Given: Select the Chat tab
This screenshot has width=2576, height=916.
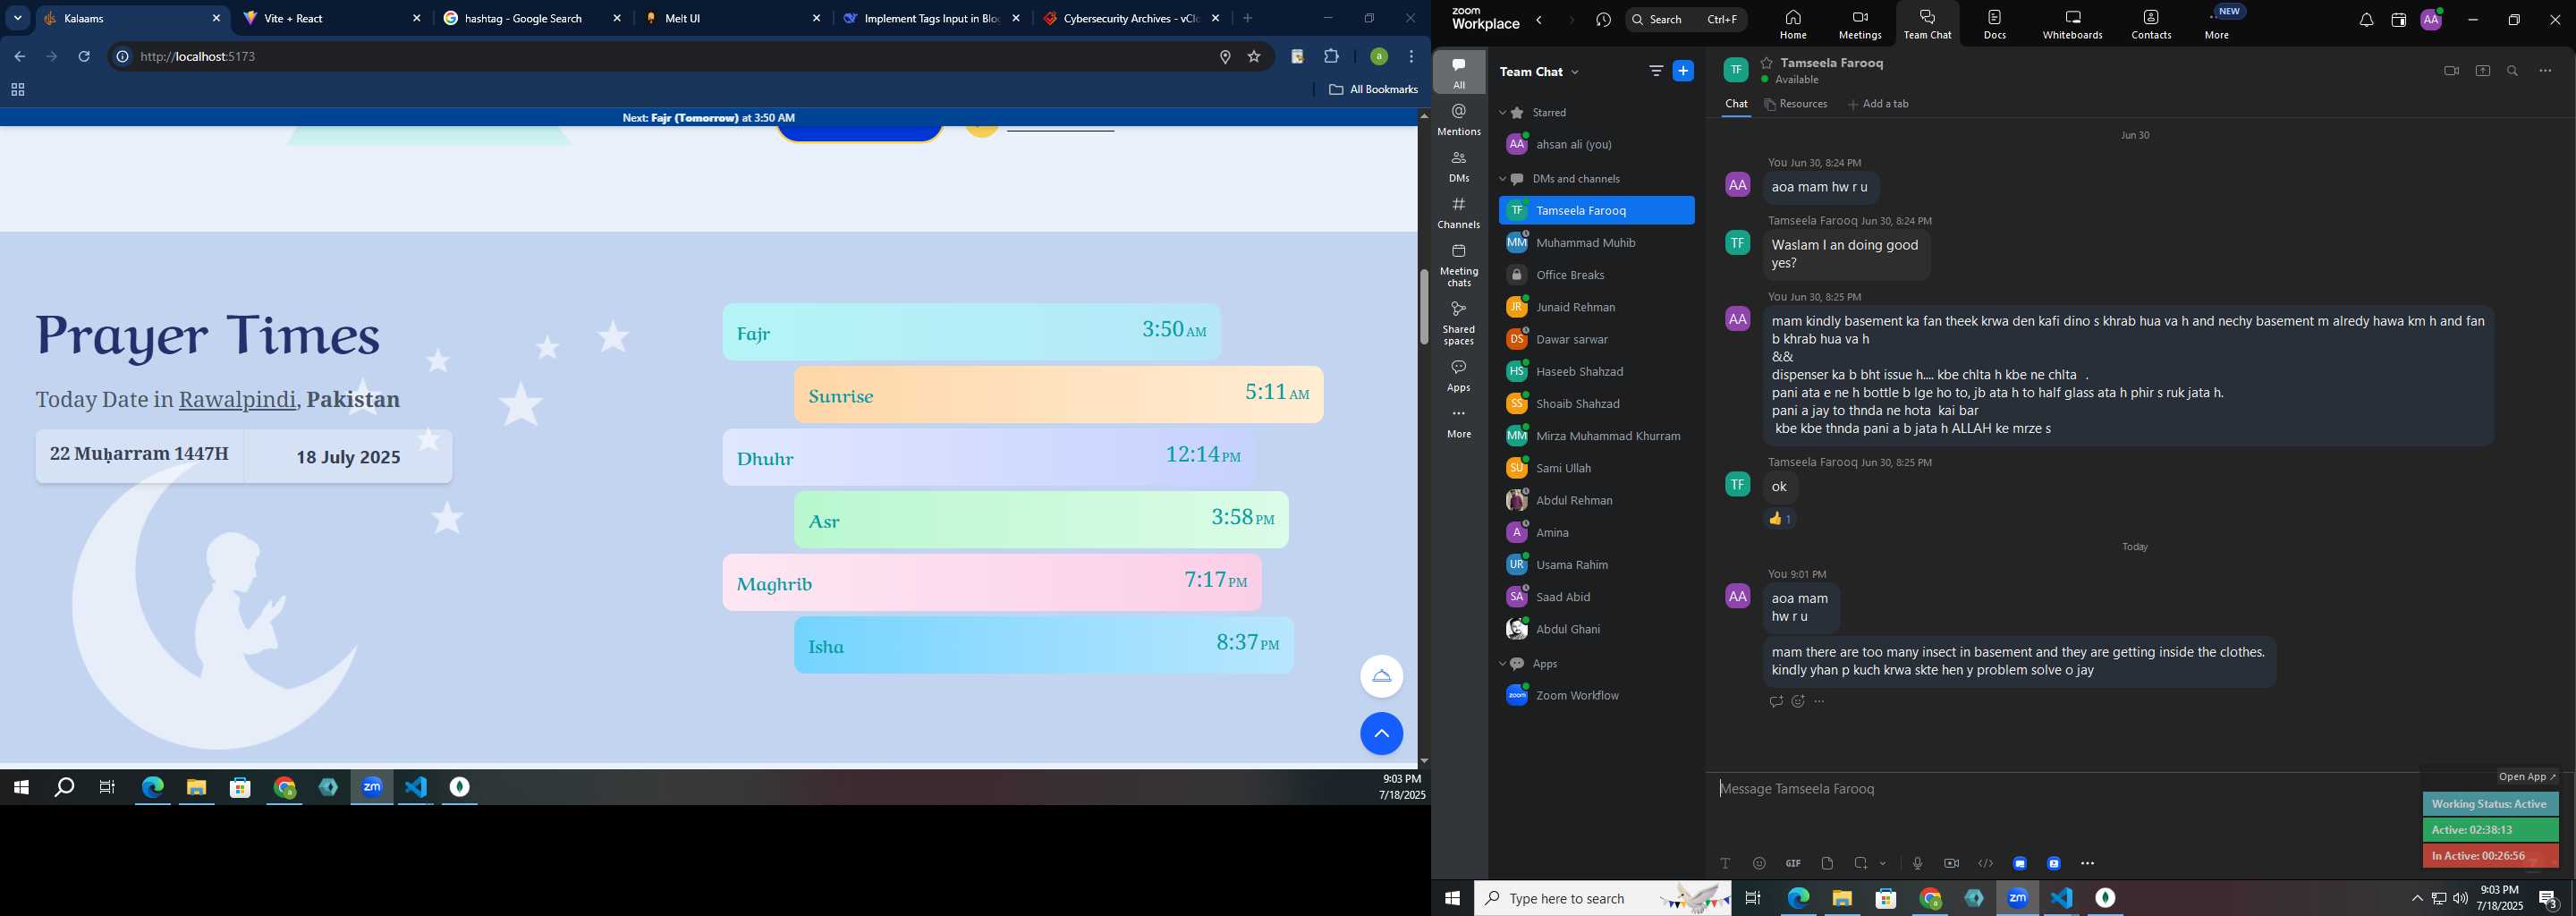Looking at the screenshot, I should pos(1736,104).
